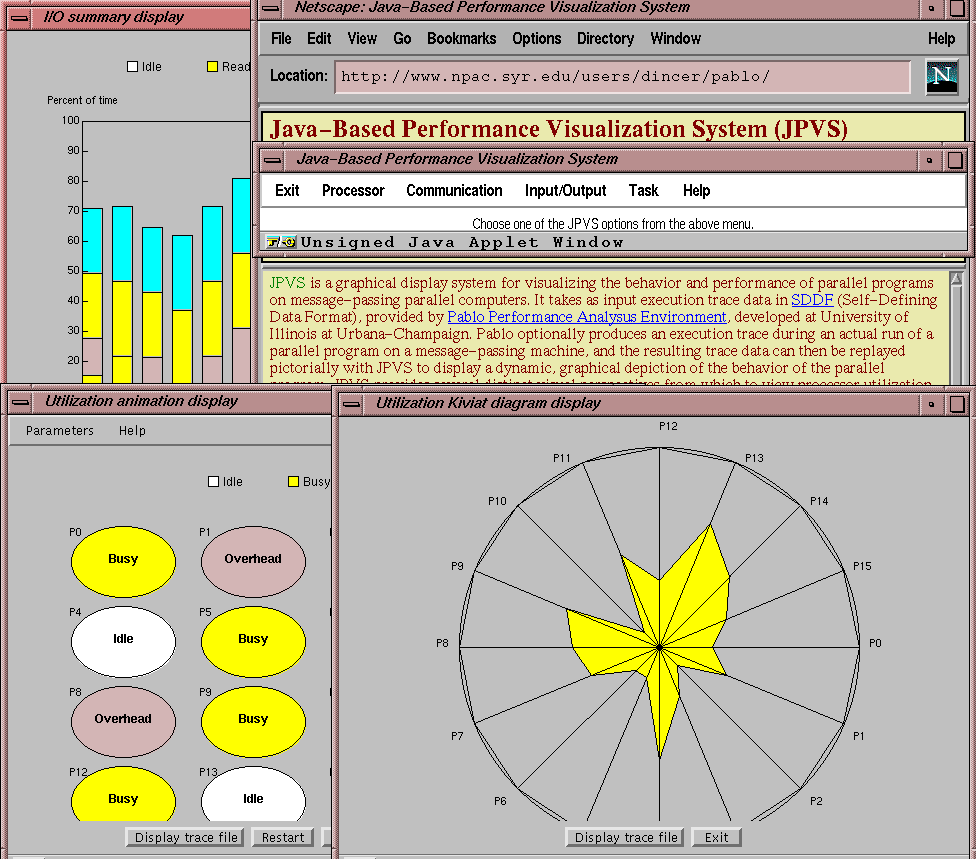This screenshot has width=976, height=859.
Task: Open JPVS Processor menu
Action: tap(353, 190)
